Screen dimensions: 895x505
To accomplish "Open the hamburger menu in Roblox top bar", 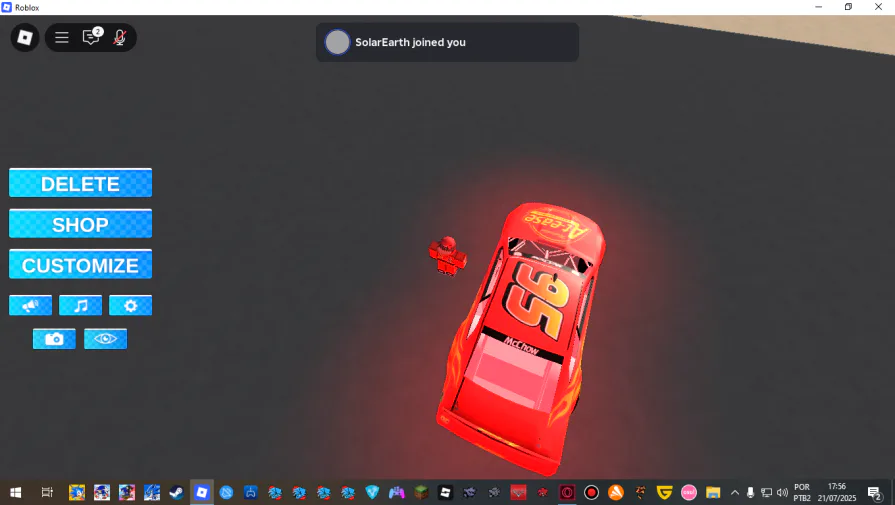I will click(62, 38).
